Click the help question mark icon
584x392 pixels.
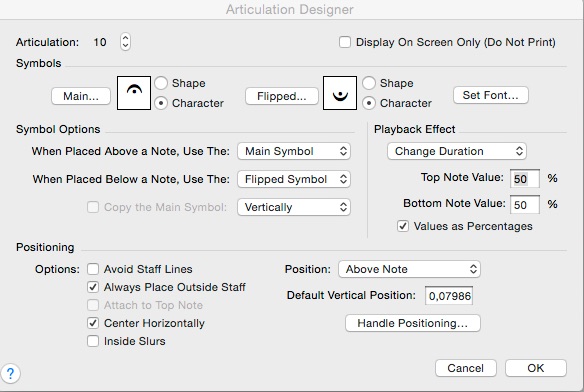[10, 373]
